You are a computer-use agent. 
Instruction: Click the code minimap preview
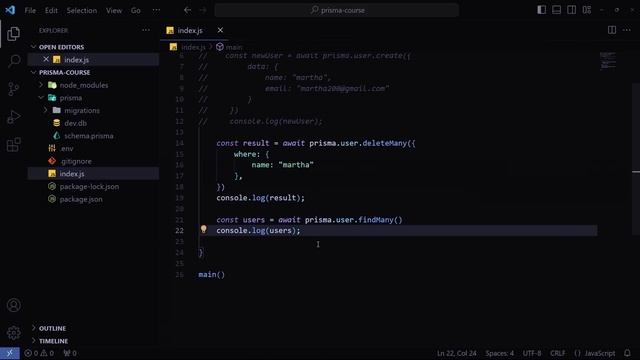[608, 60]
